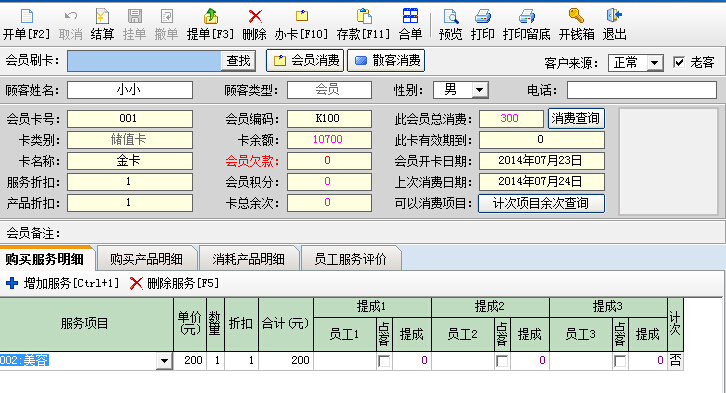This screenshot has width=726, height=393.
Task: Click the blue plus 增加服务 icon
Action: (x=12, y=283)
